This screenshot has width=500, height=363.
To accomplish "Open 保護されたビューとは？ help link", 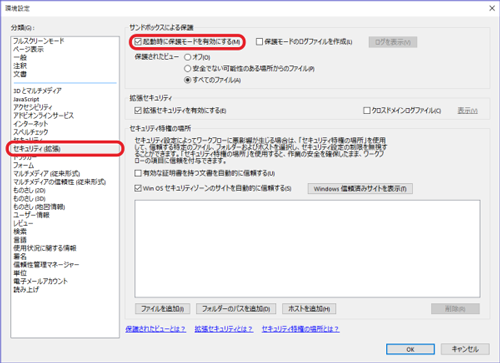I will [156, 329].
